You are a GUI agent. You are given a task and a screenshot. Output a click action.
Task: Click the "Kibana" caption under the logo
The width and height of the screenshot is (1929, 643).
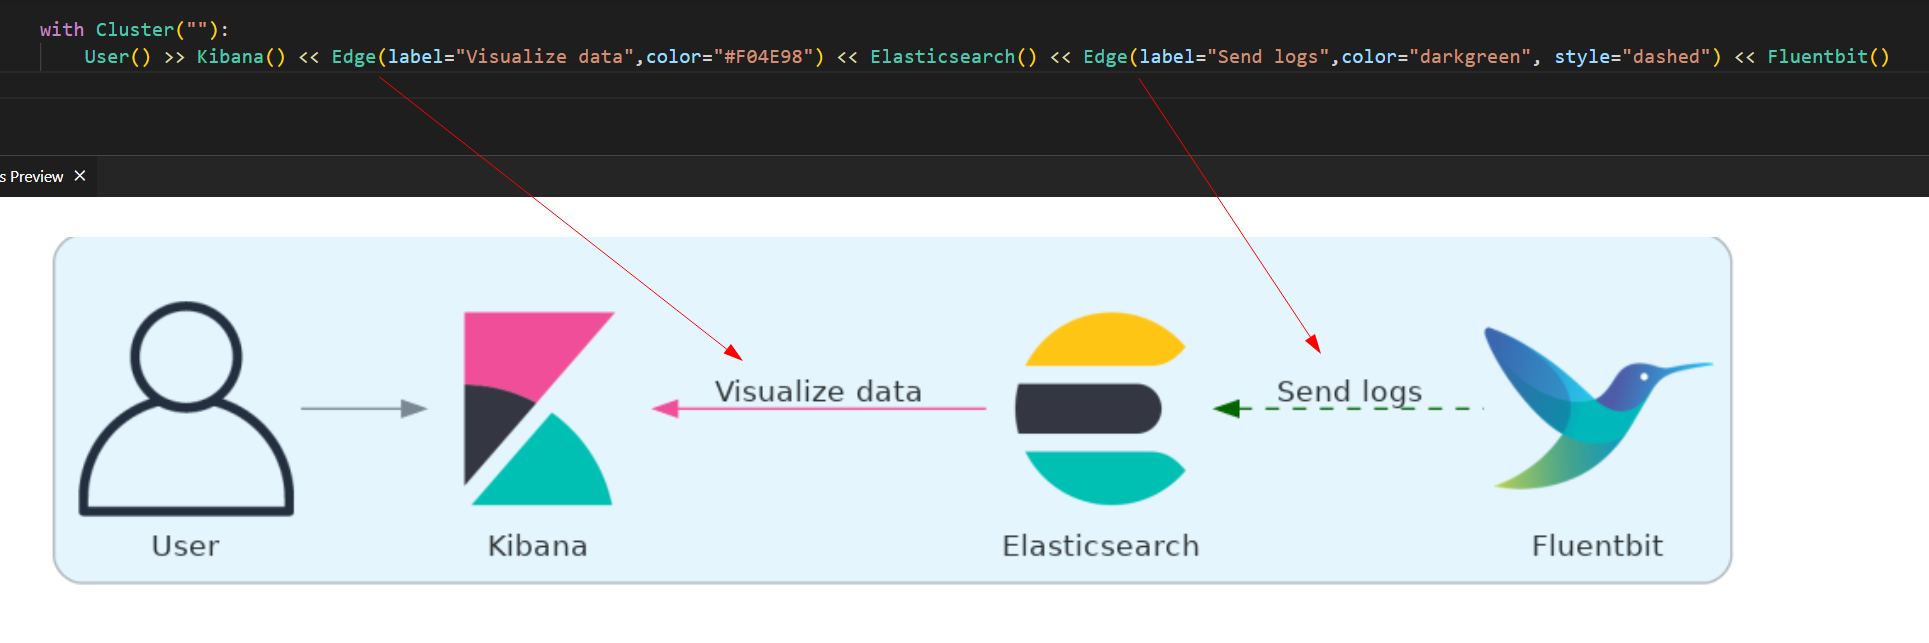(x=537, y=546)
